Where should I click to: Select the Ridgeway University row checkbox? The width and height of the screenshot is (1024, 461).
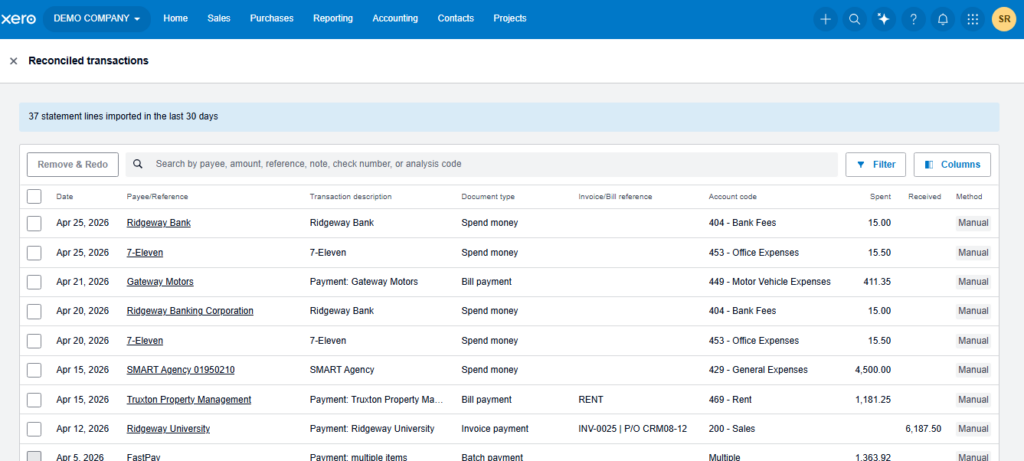(34, 429)
